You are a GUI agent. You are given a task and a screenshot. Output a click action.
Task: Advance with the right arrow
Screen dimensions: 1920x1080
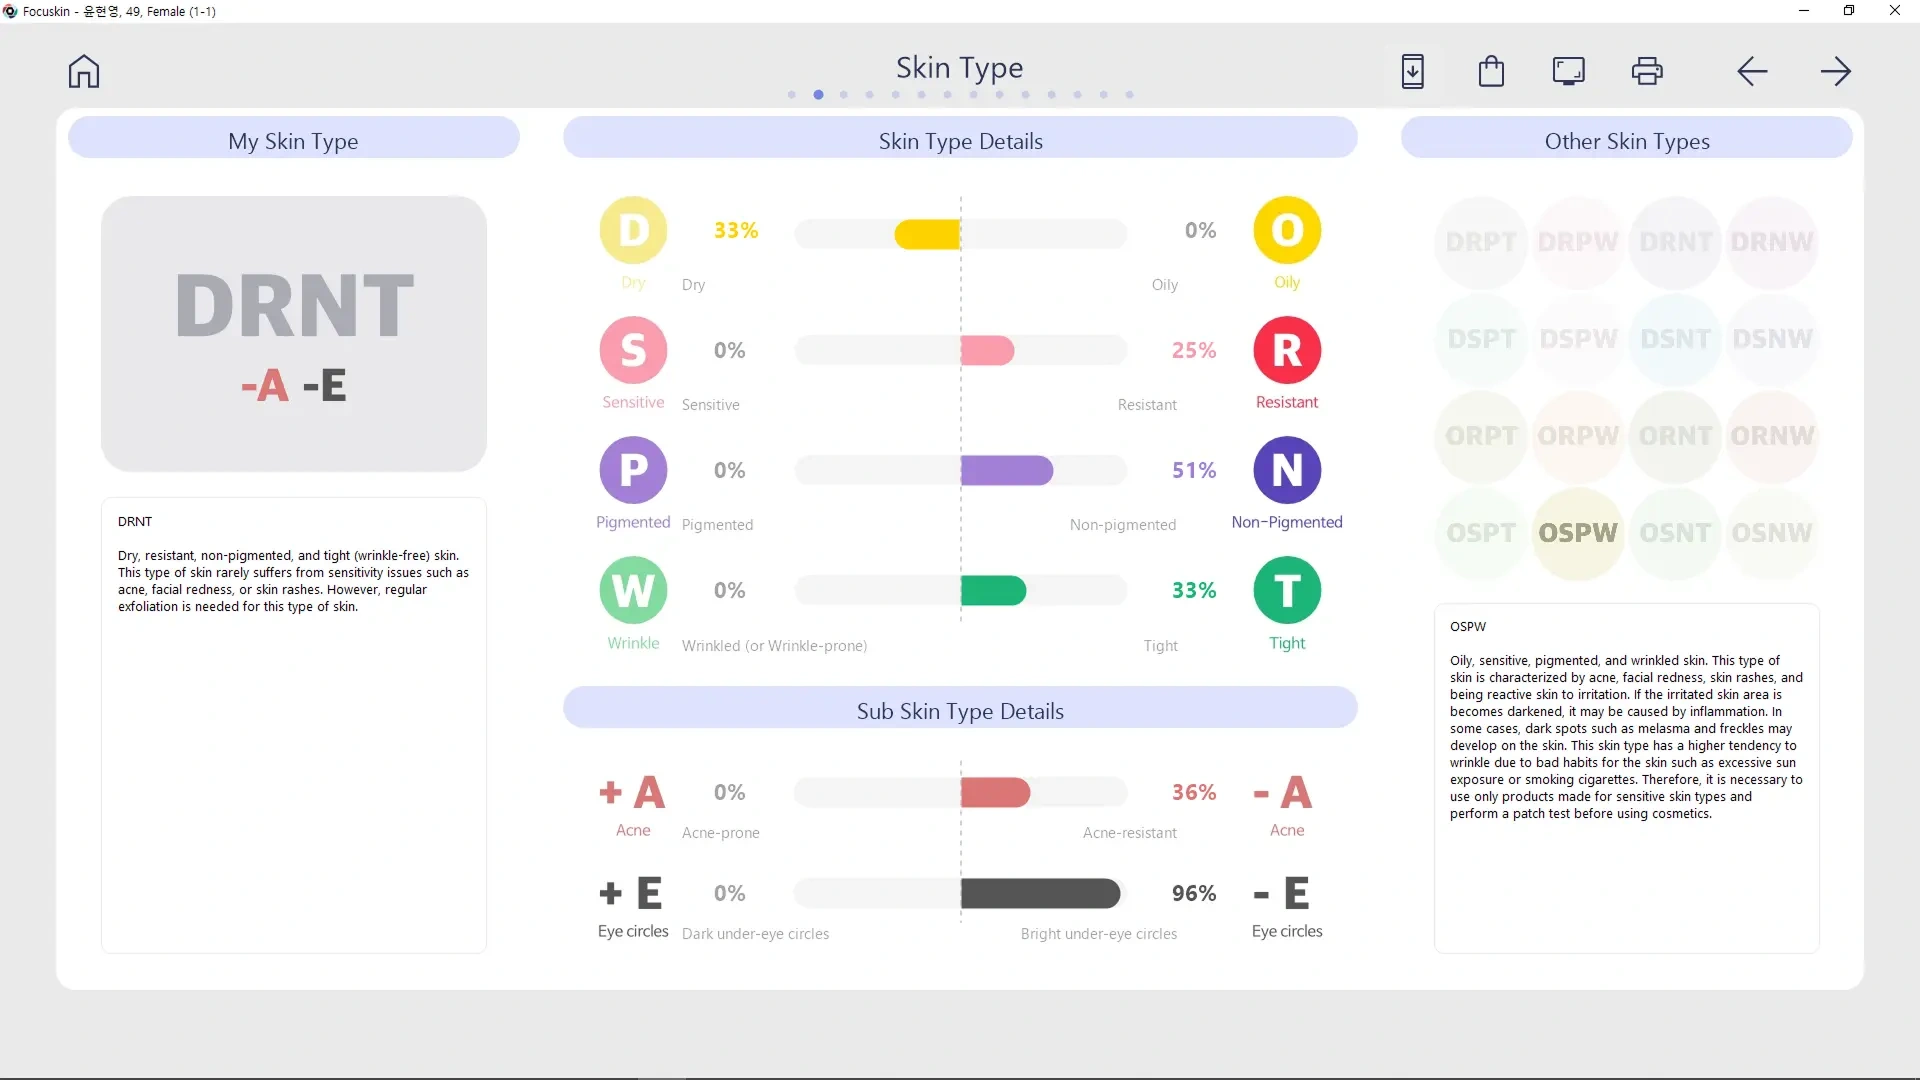tap(1835, 72)
